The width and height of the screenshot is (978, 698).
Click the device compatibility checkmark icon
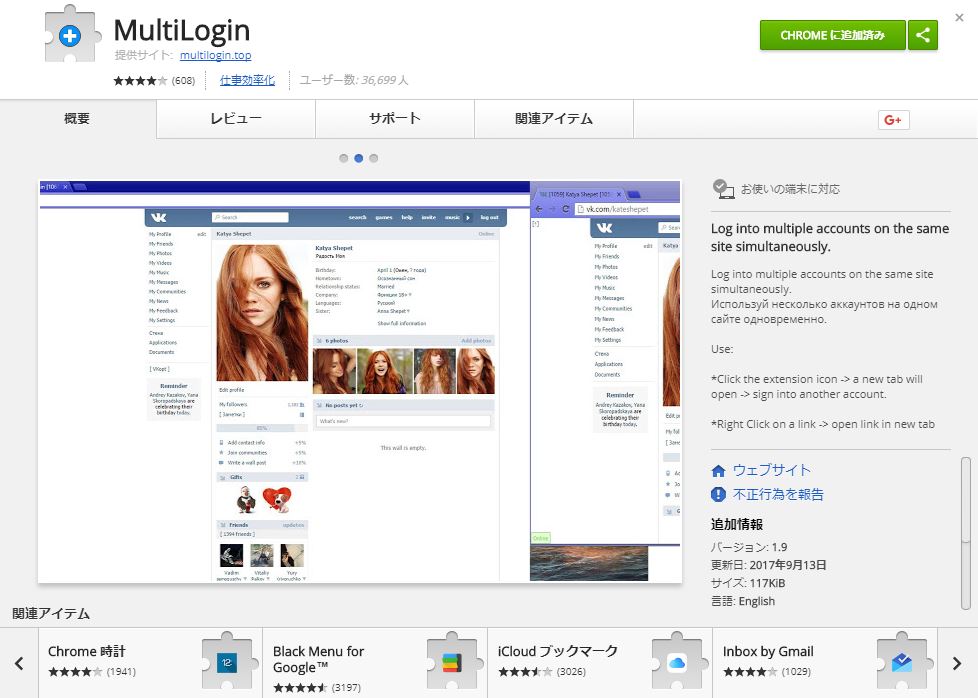coord(724,189)
